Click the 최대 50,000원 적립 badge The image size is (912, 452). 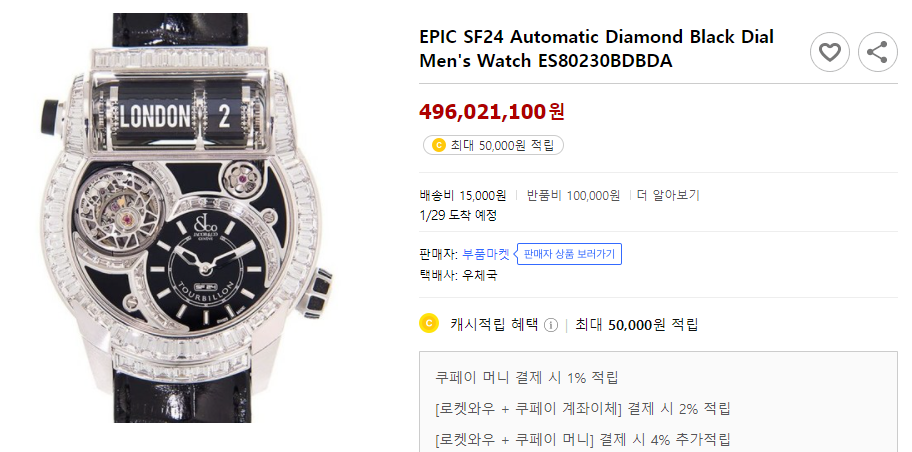492,145
